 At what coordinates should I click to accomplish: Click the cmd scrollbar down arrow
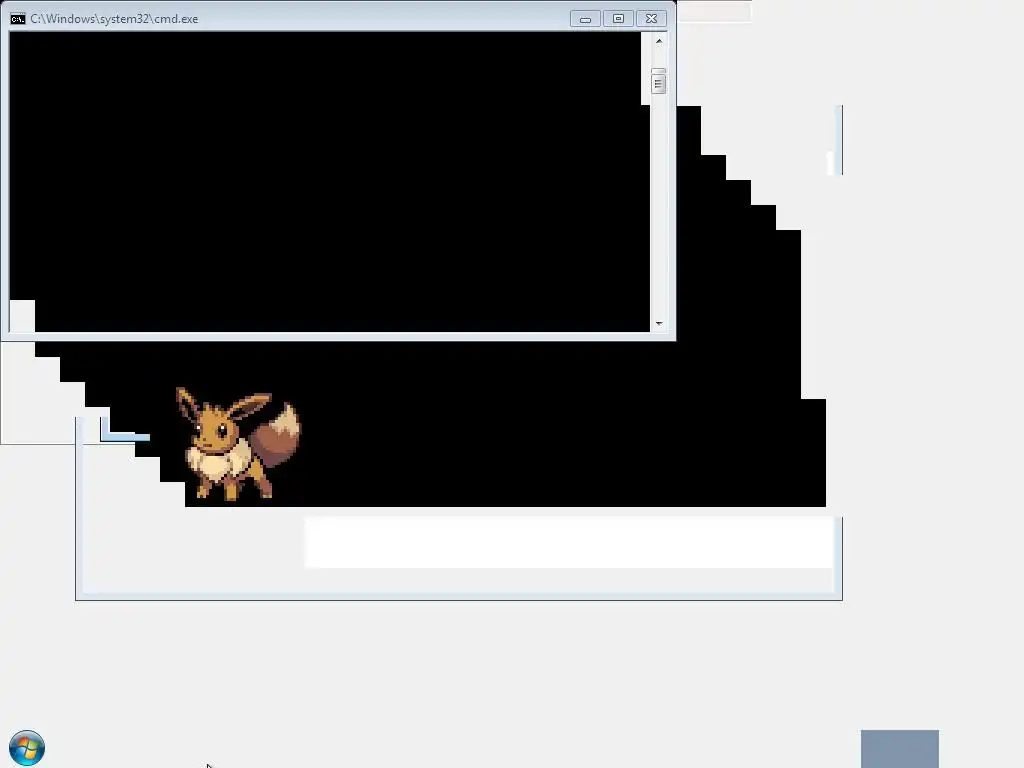[659, 323]
